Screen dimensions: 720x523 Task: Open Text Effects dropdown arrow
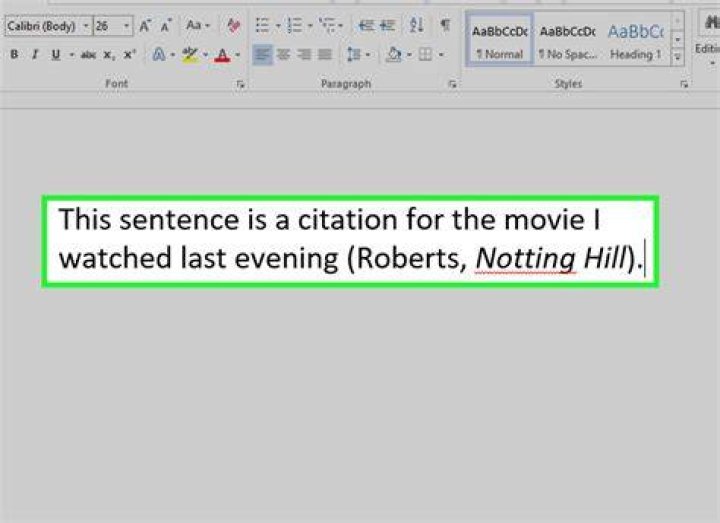[x=173, y=55]
